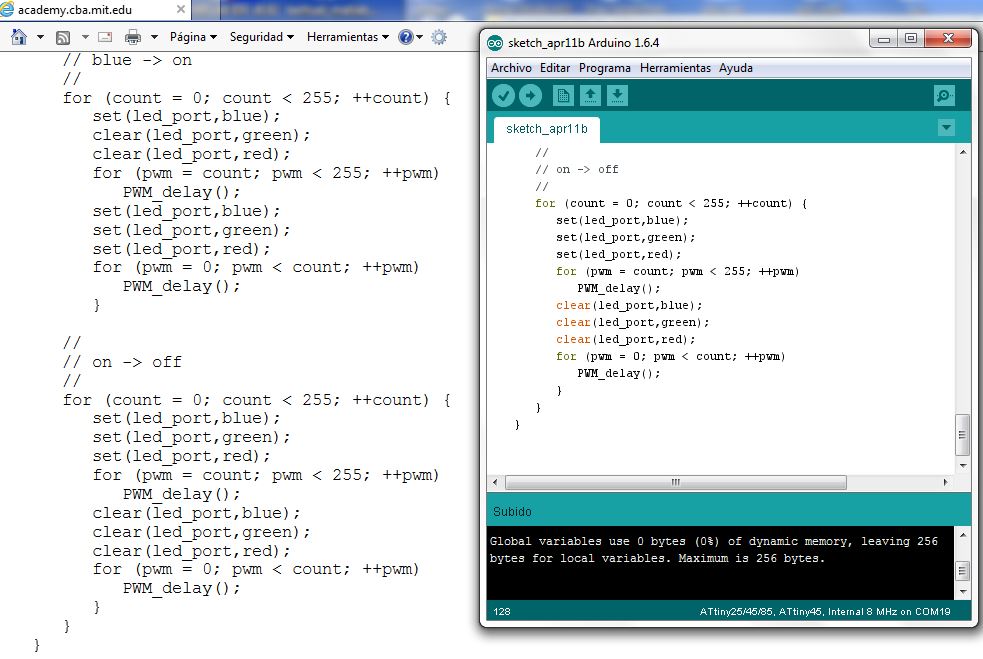
Task: Click '// on -> off' comment in browser page
Action: click(x=122, y=362)
